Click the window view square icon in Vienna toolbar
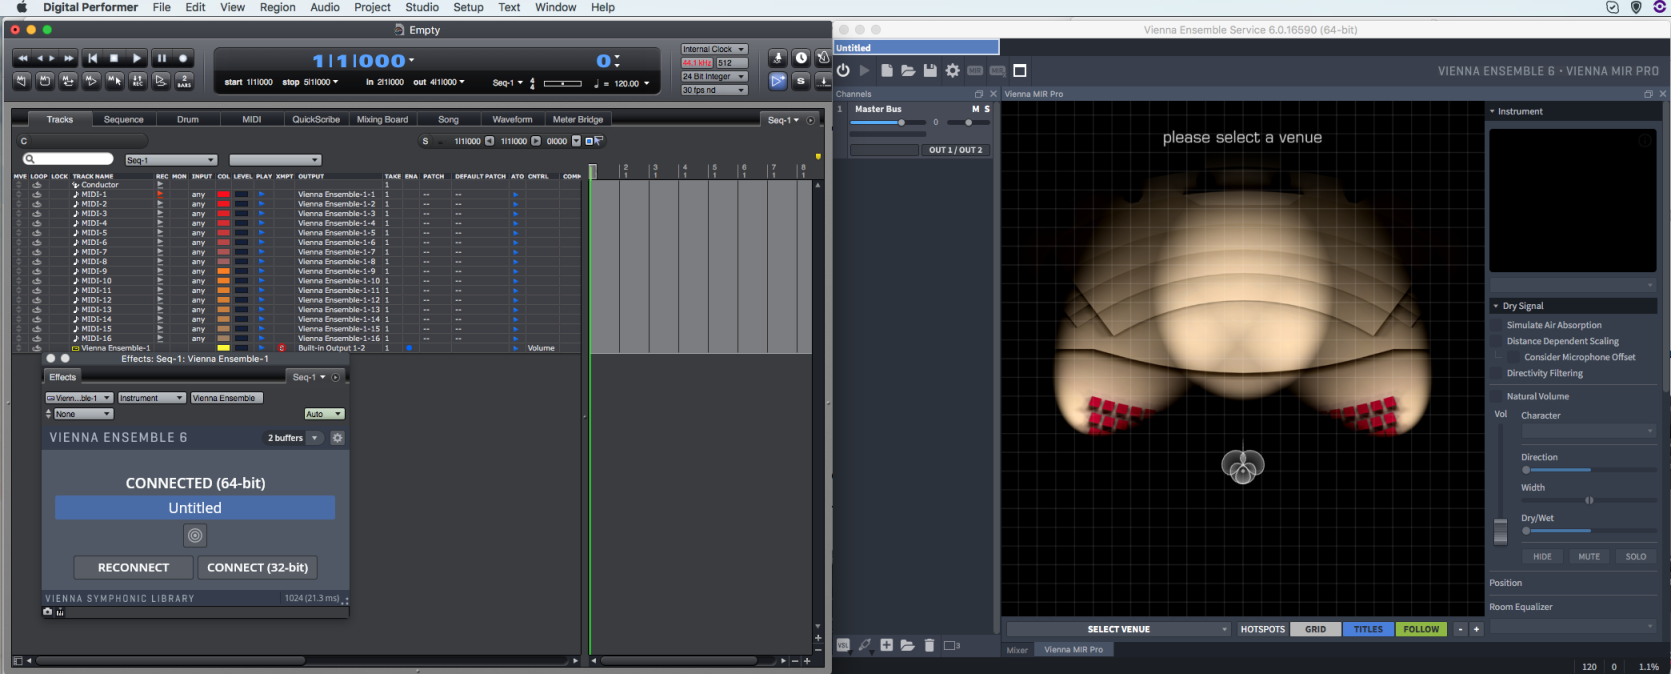The height and width of the screenshot is (674, 1671). (1020, 70)
